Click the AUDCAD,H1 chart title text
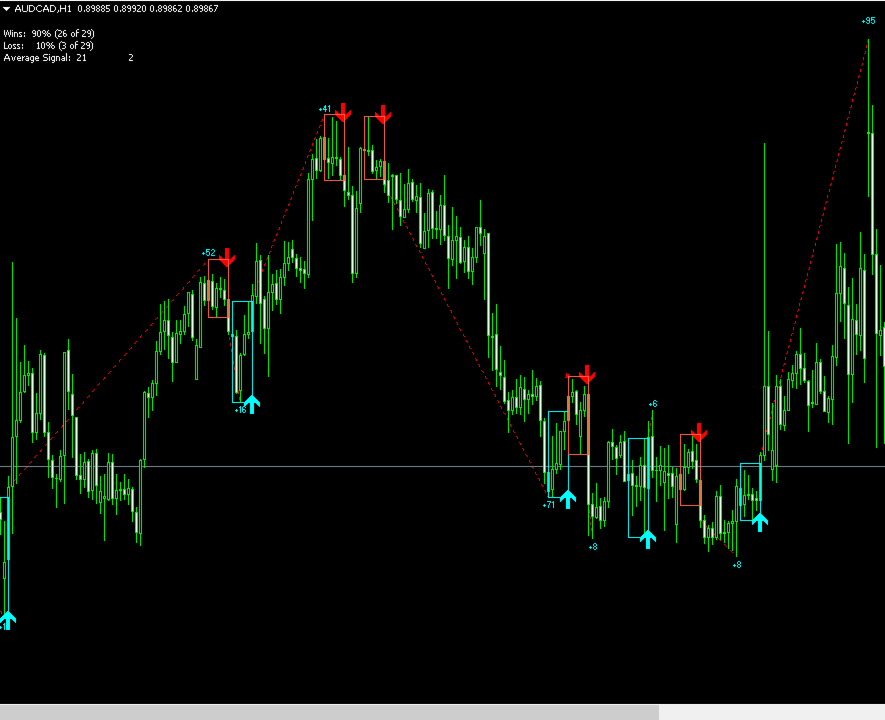The image size is (885, 720). [x=43, y=8]
